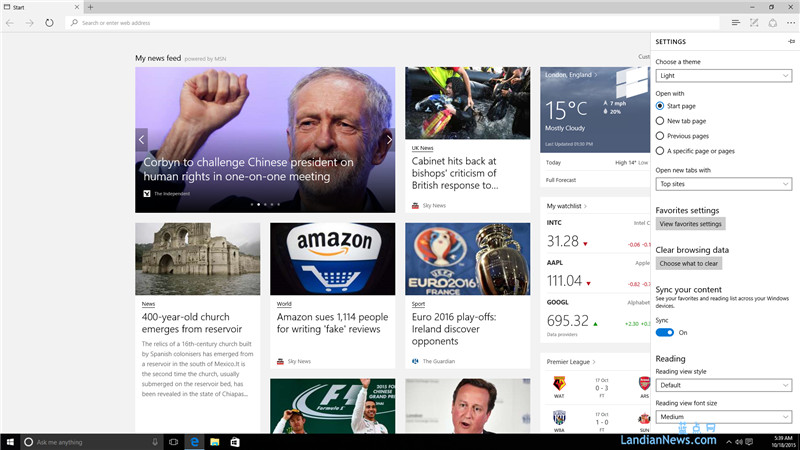This screenshot has height=450, width=800.
Task: Open Cabinet hits back at bishops article
Action: 455,173
